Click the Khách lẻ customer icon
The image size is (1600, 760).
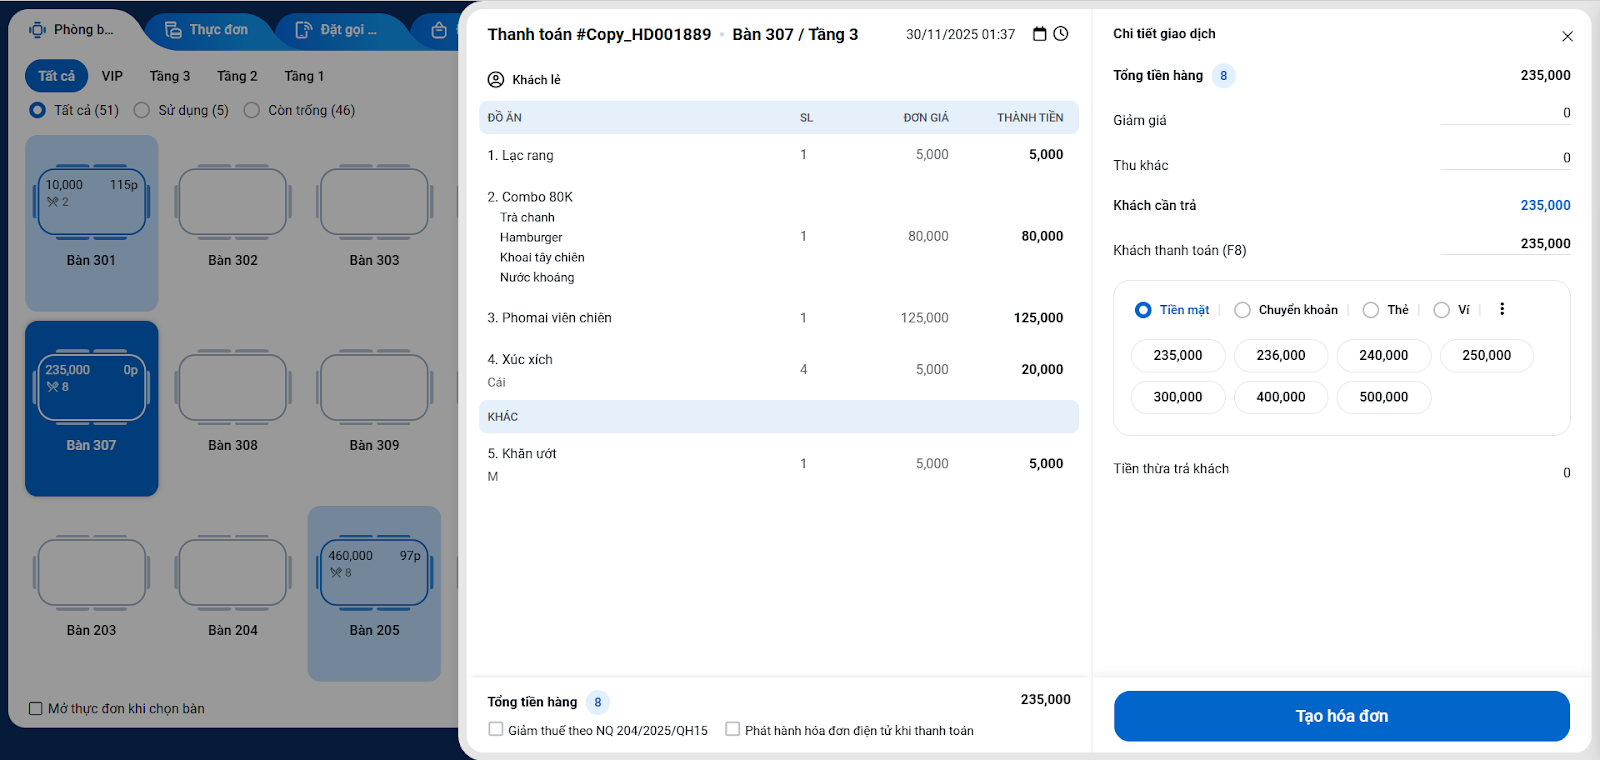[x=496, y=80]
